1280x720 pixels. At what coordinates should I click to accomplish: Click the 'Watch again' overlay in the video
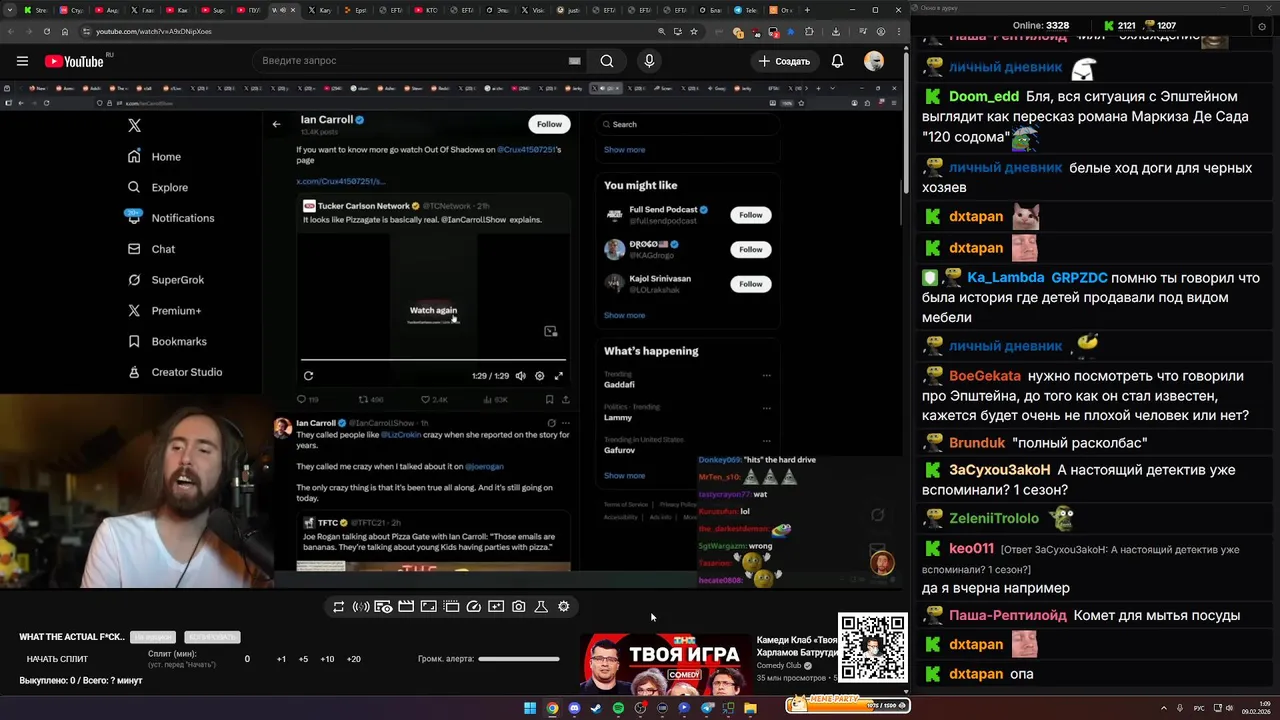pyautogui.click(x=433, y=310)
